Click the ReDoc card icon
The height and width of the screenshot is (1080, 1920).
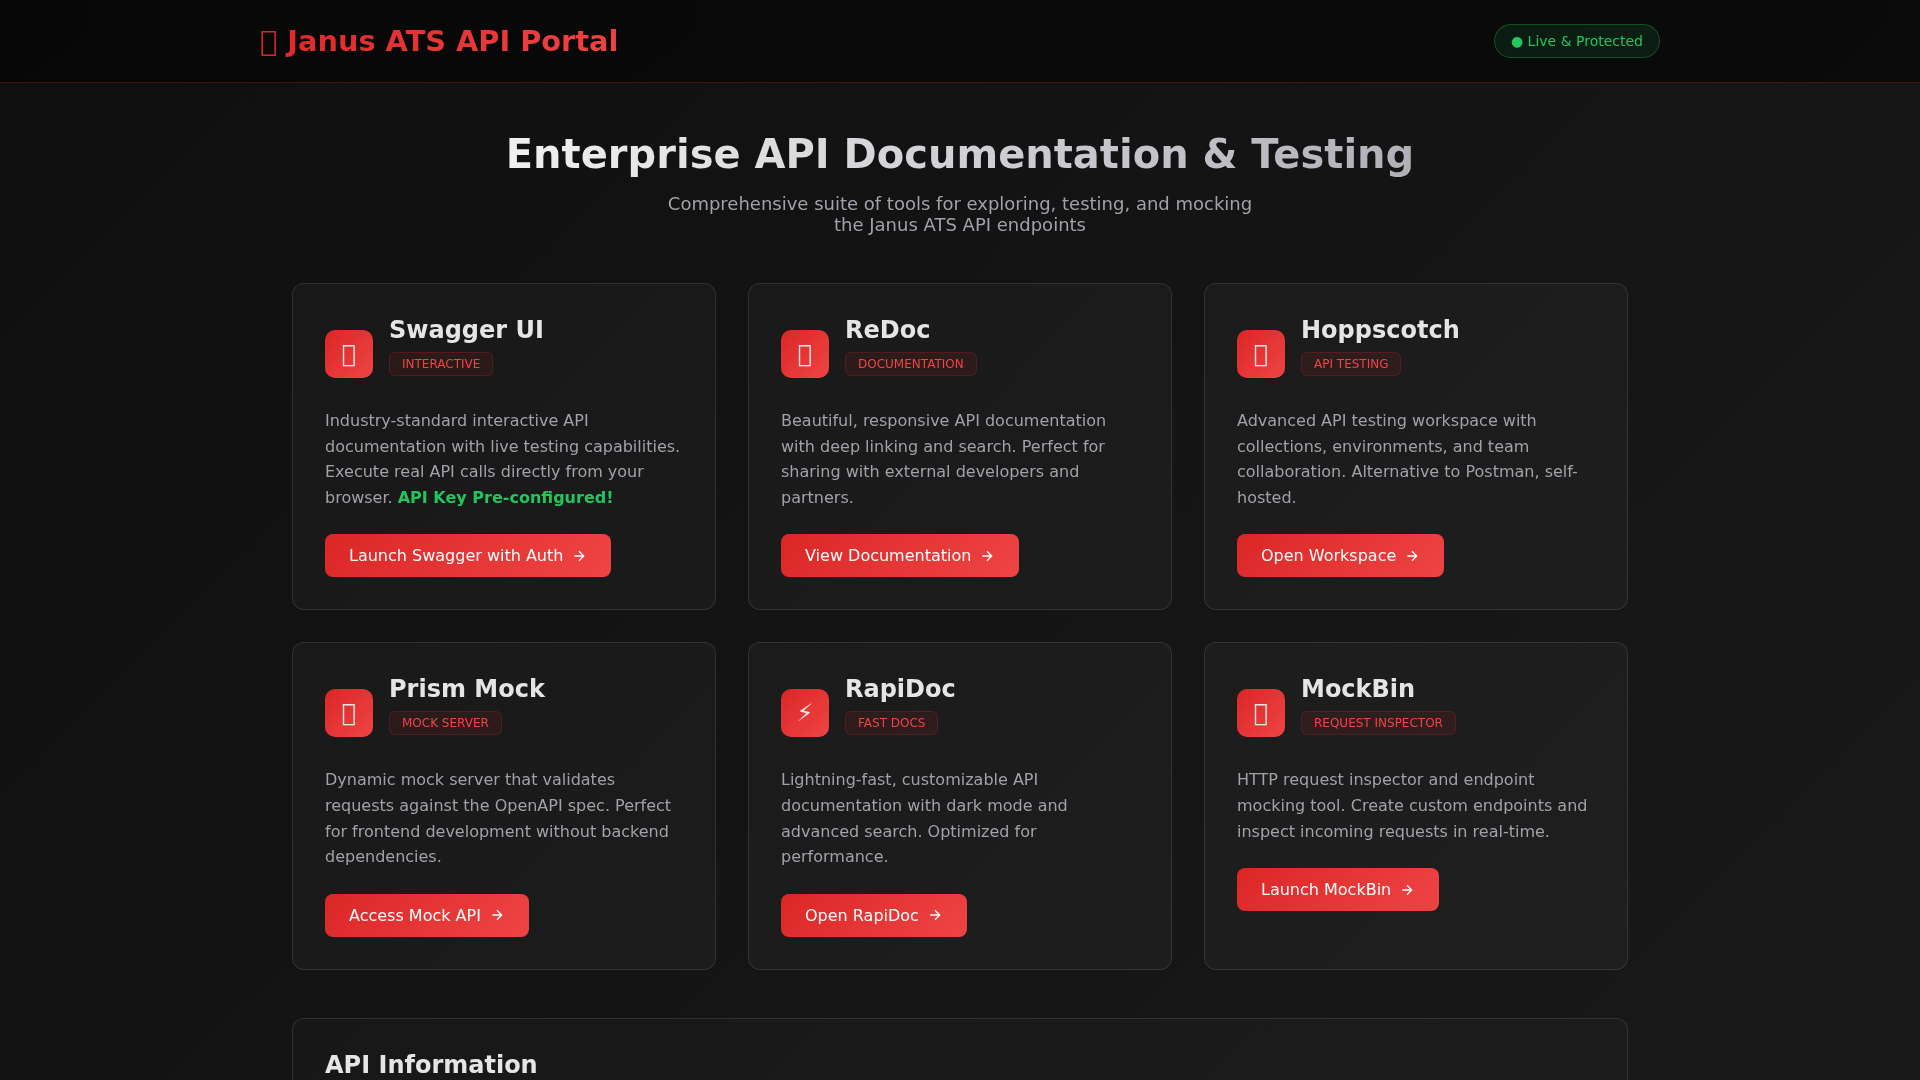tap(805, 354)
